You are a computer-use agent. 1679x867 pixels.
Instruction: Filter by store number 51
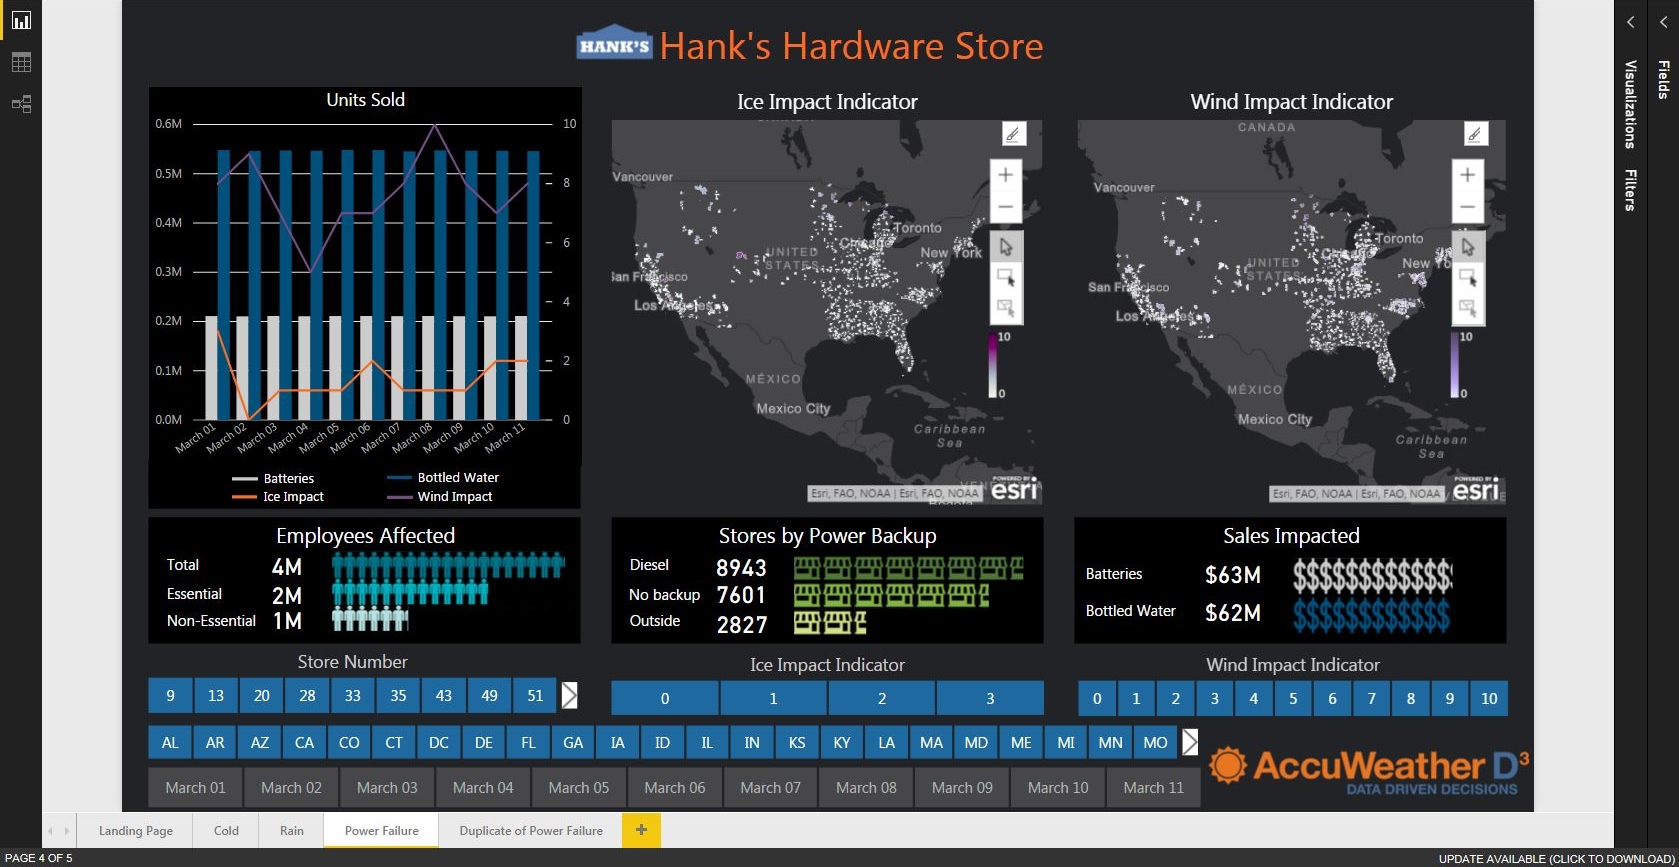coord(535,695)
